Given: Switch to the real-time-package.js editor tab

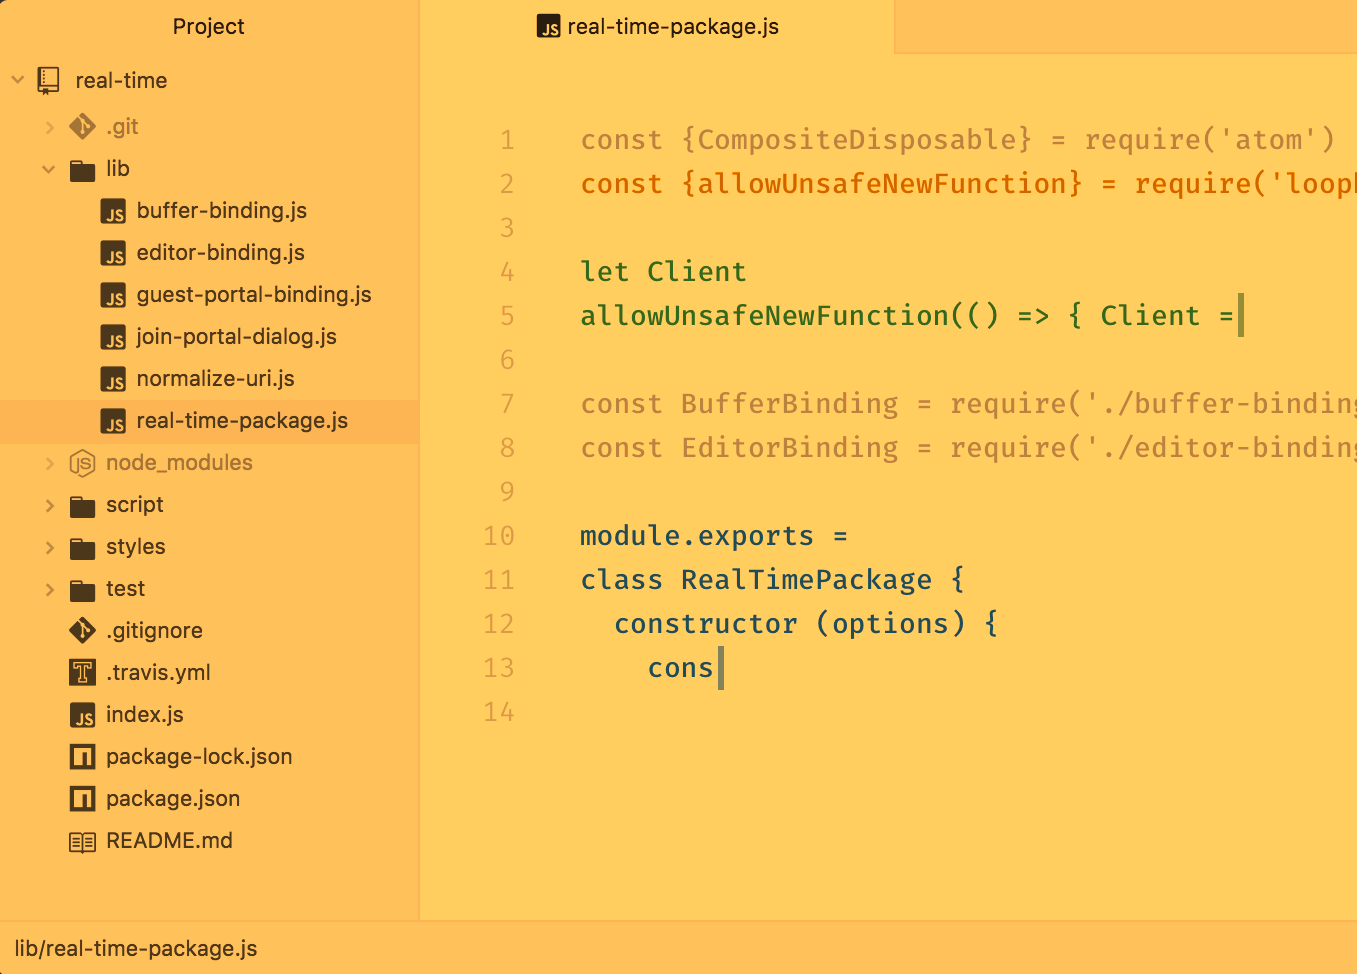Looking at the screenshot, I should [657, 27].
